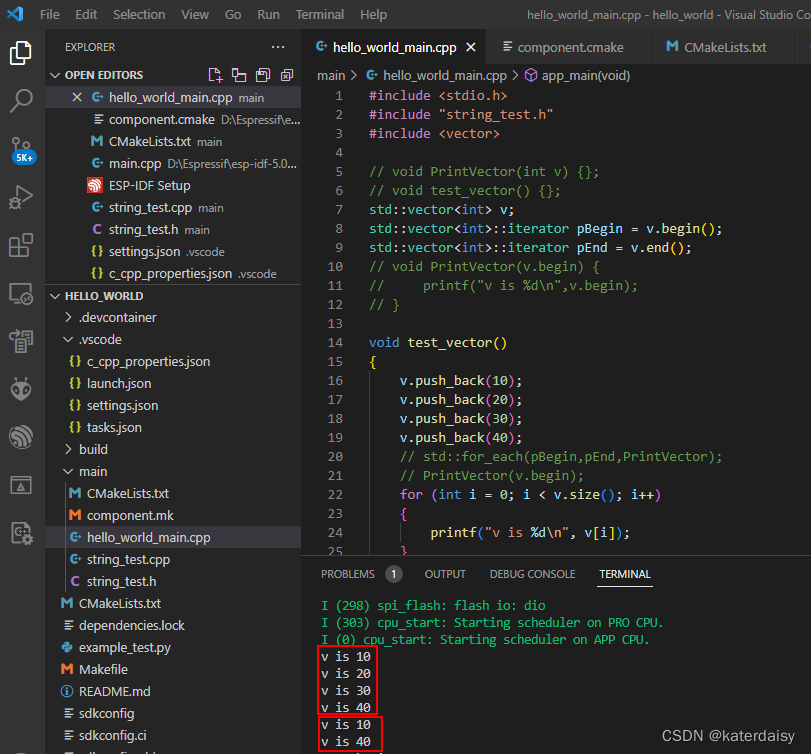Click New Untitled File icon in Open Editors
811x754 pixels.
(x=215, y=75)
